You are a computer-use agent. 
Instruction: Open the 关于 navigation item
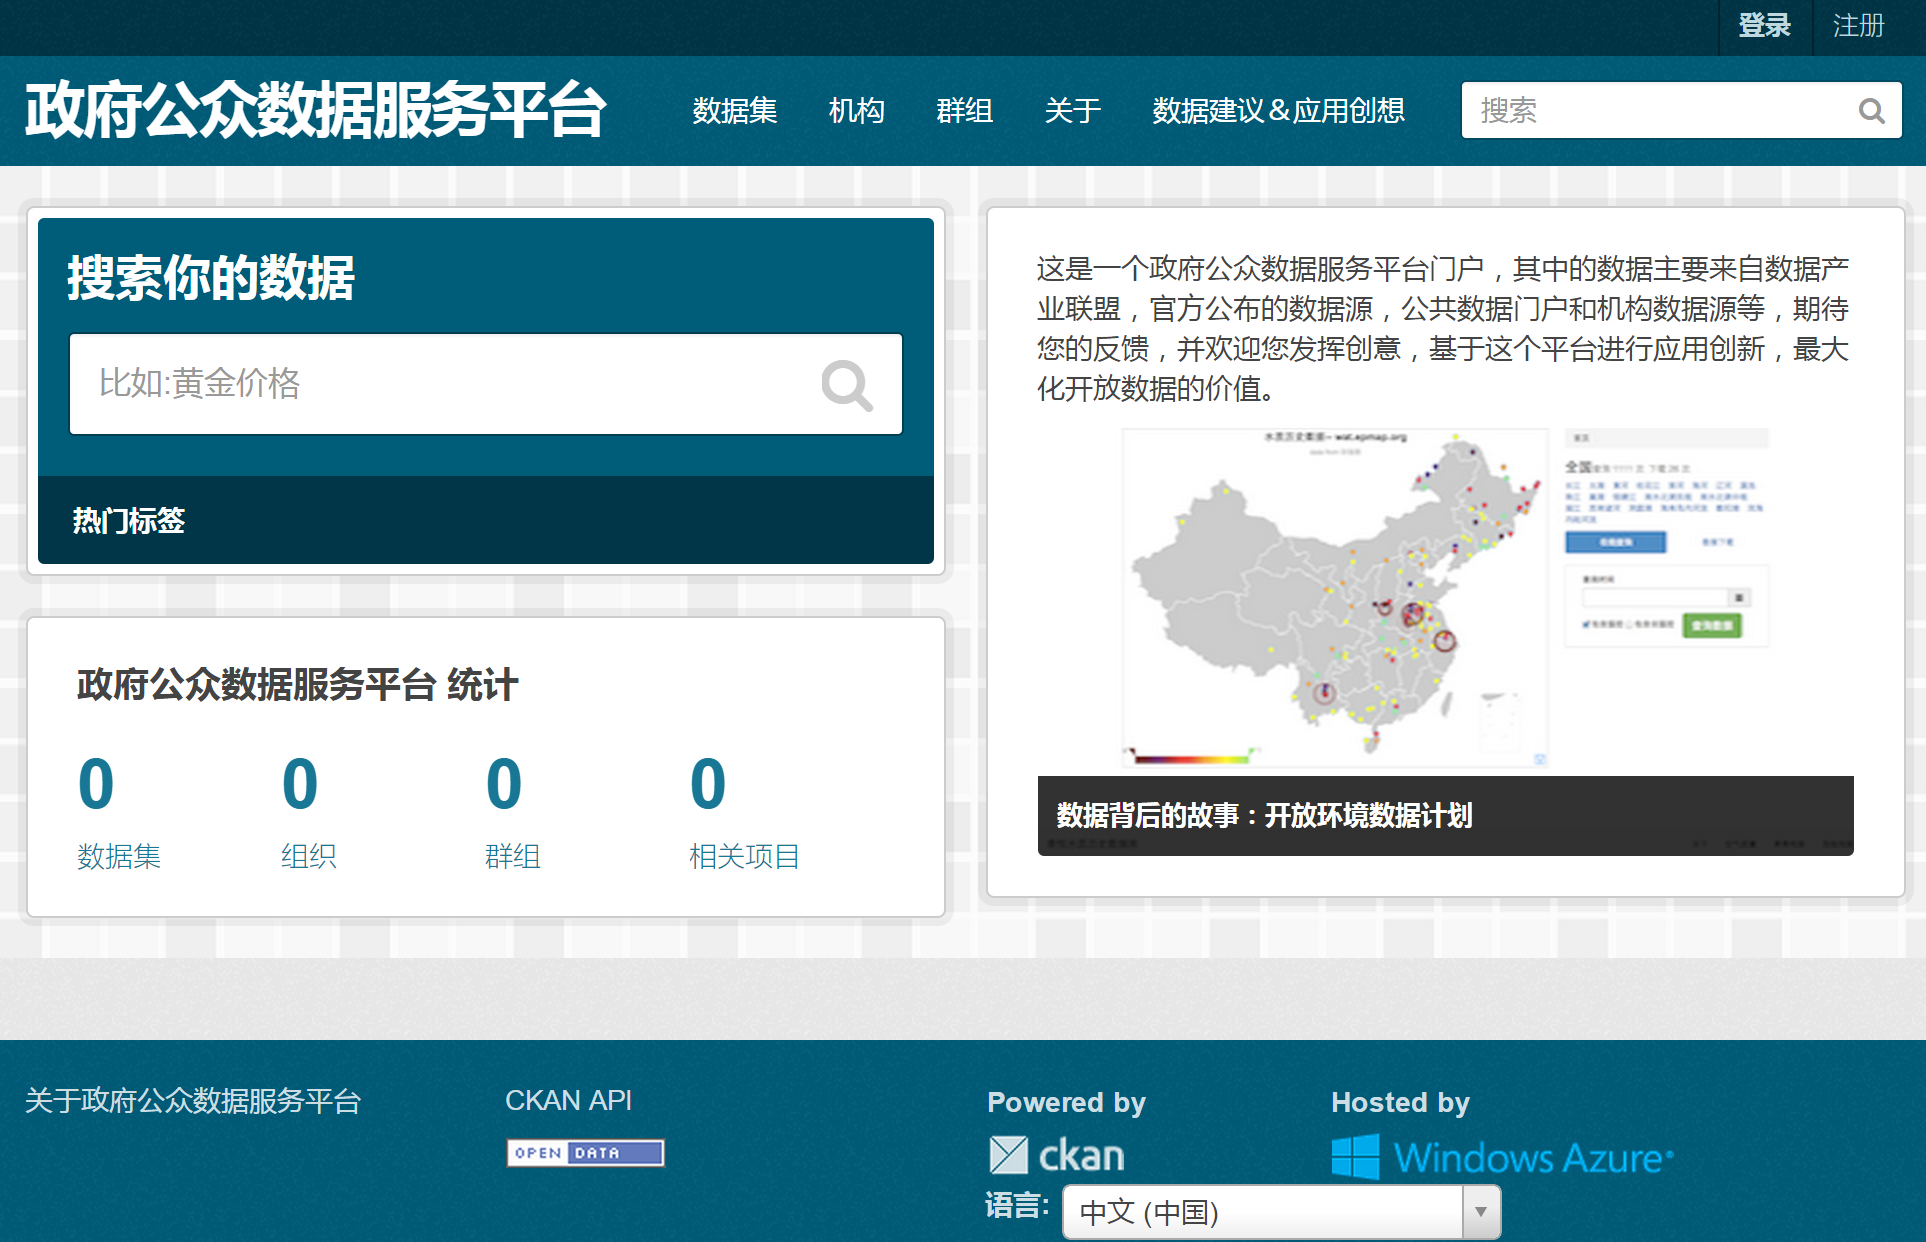point(1072,111)
